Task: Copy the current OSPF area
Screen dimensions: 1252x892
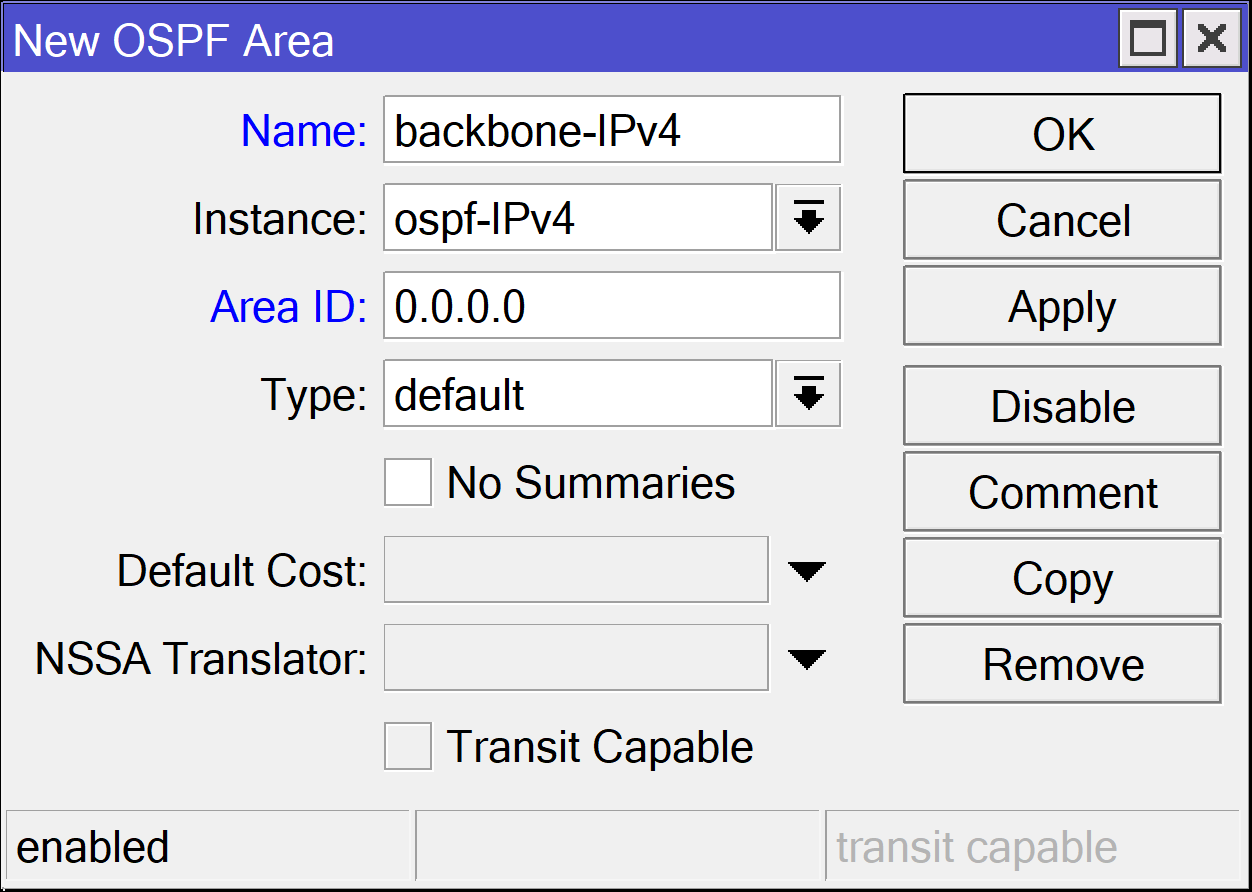Action: [x=1061, y=577]
